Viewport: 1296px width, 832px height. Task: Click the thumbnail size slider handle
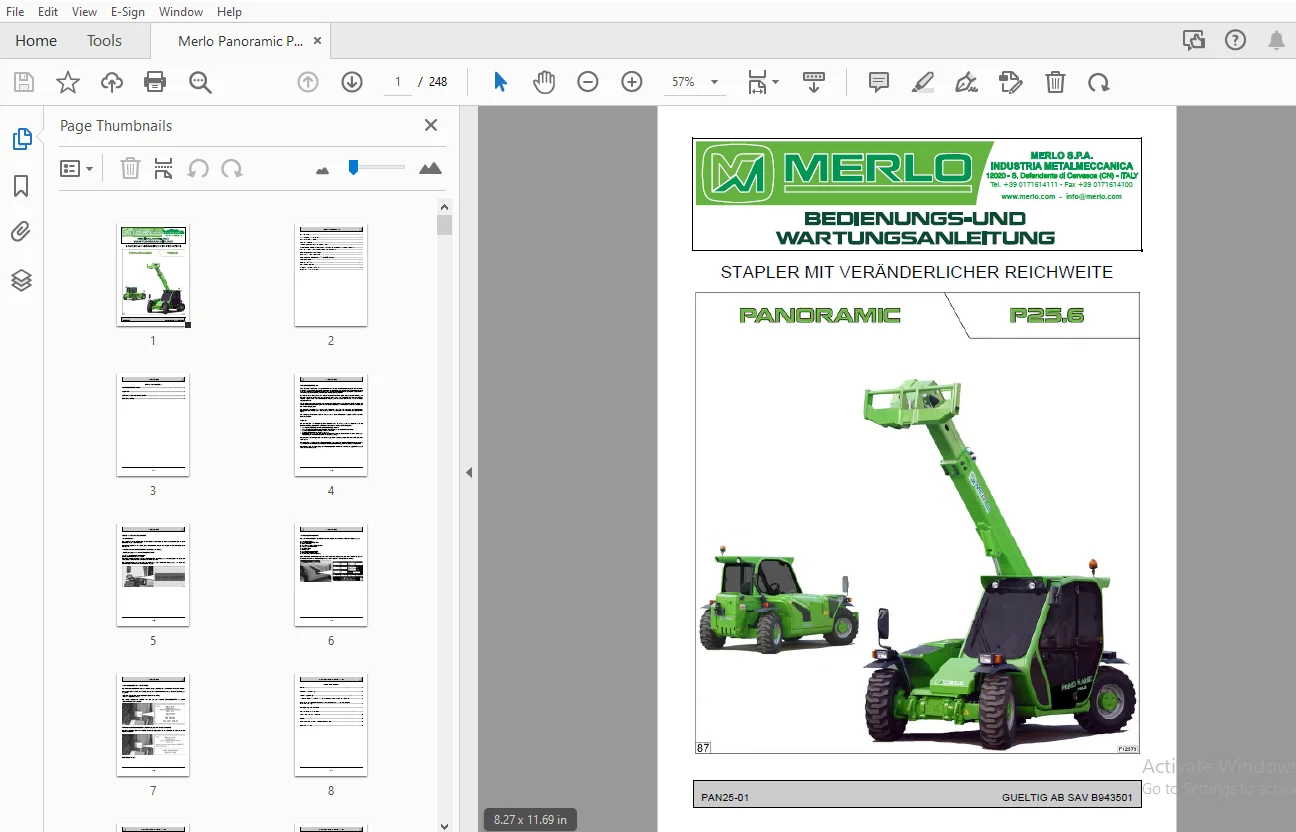(x=353, y=167)
